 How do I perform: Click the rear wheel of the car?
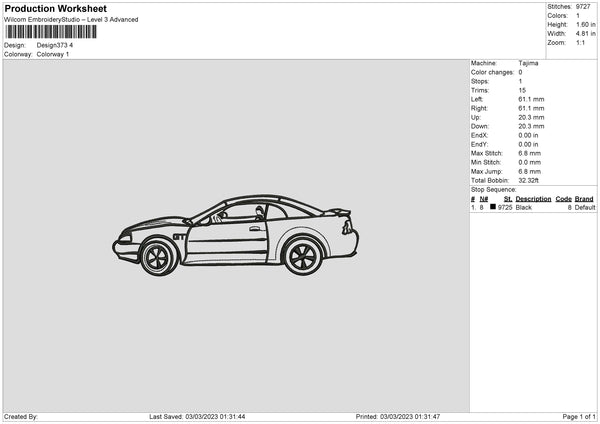tap(301, 256)
